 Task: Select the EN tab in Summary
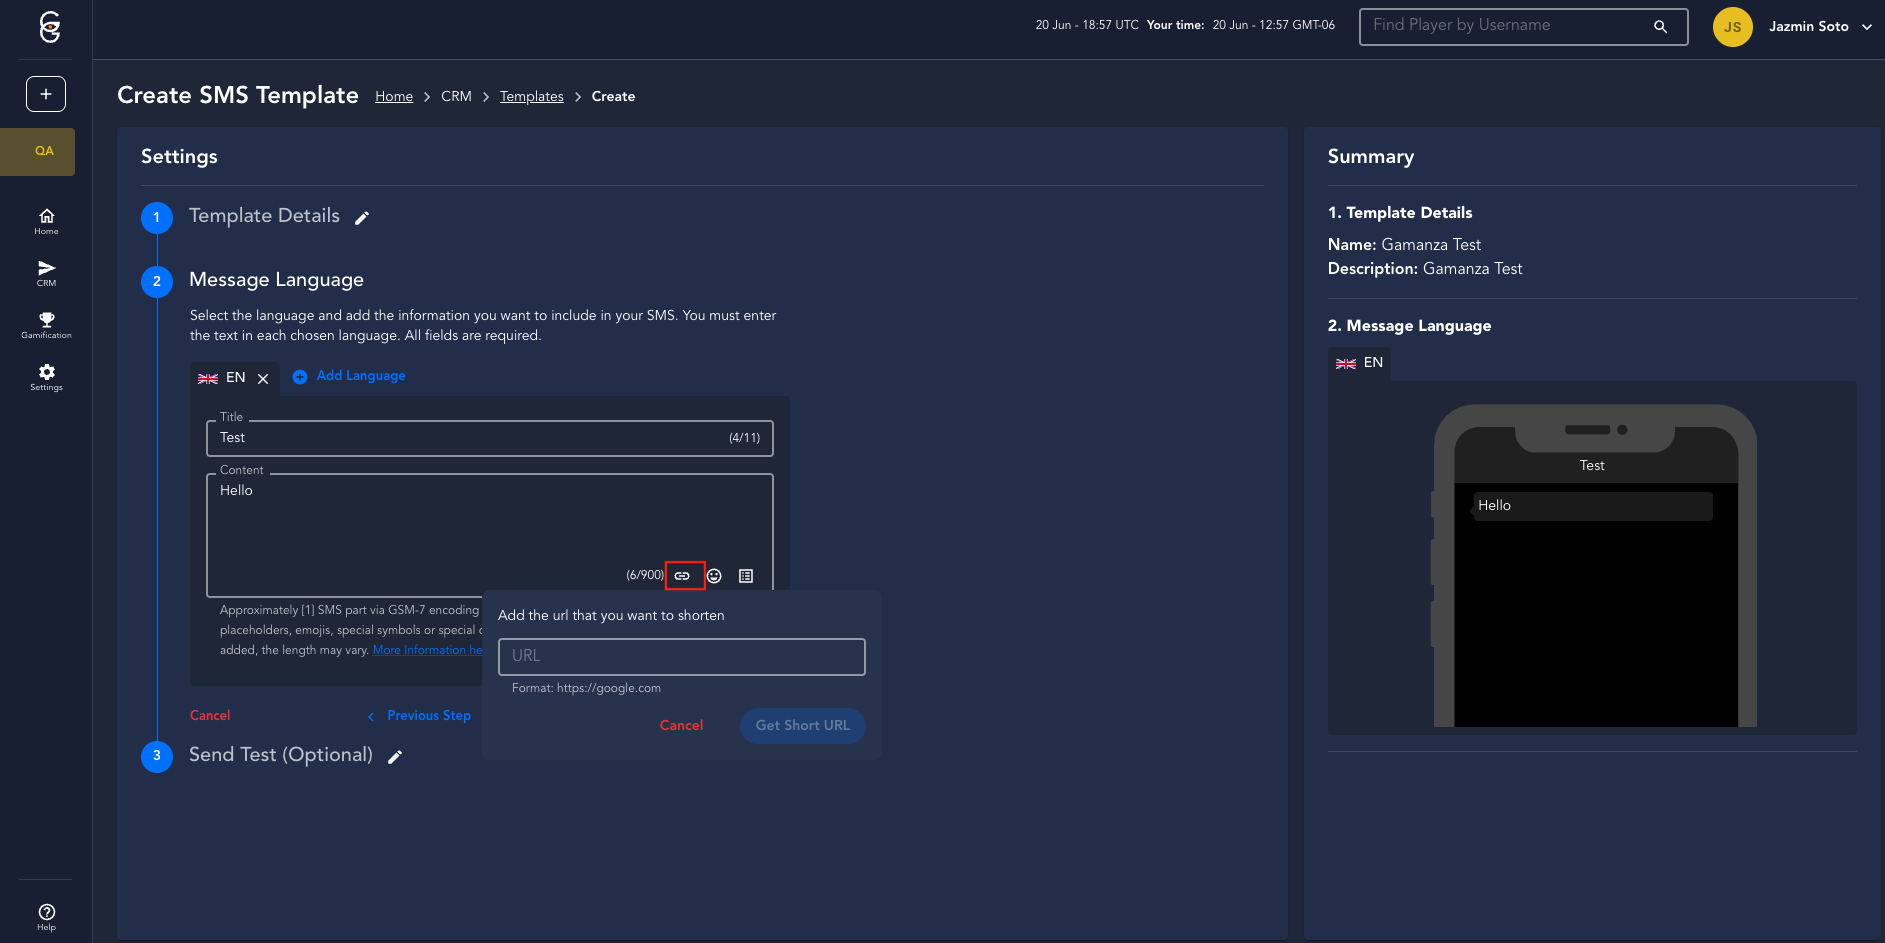tap(1360, 363)
